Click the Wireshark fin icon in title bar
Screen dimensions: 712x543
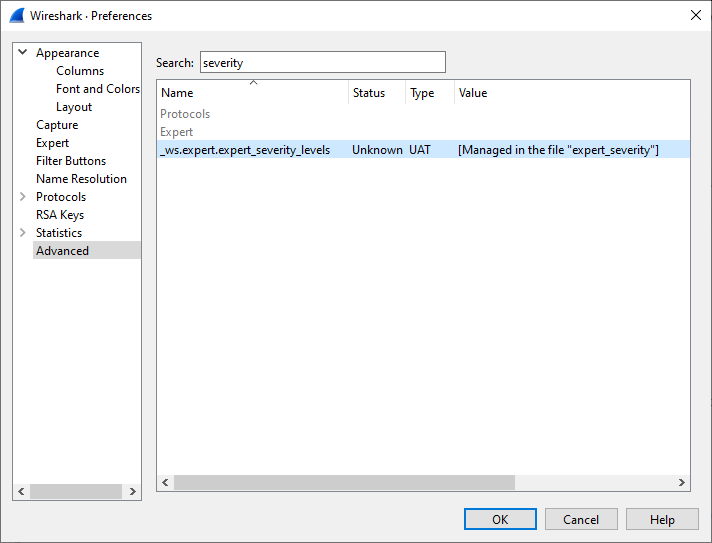pyautogui.click(x=17, y=15)
